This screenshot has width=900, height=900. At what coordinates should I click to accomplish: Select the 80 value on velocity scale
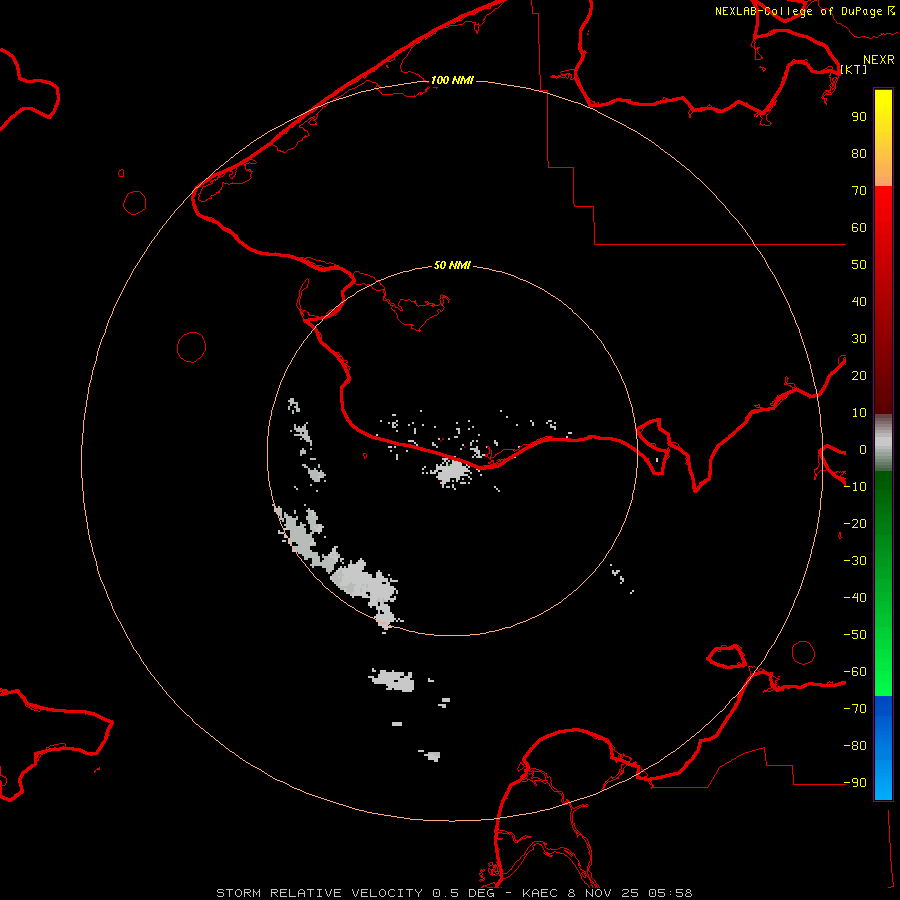pos(859,154)
